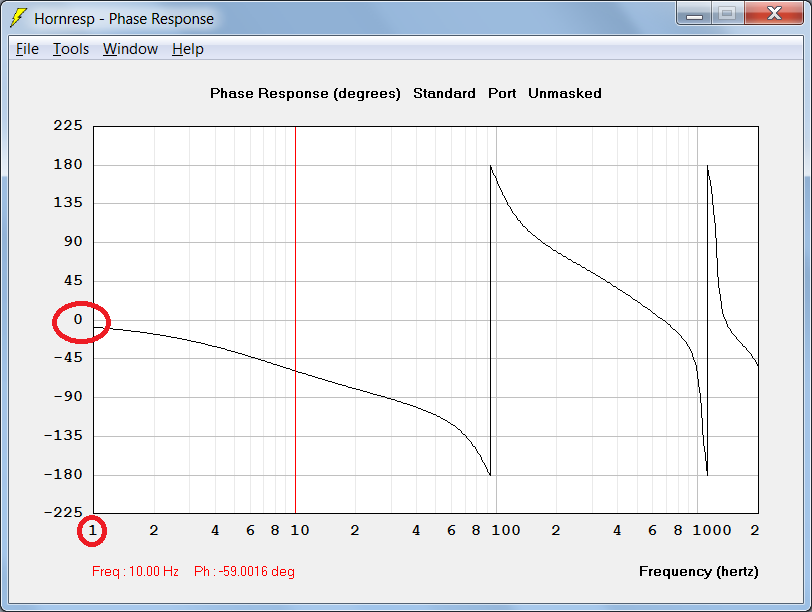Click the -90 value on phase axis
The image size is (812, 612).
(x=67, y=397)
